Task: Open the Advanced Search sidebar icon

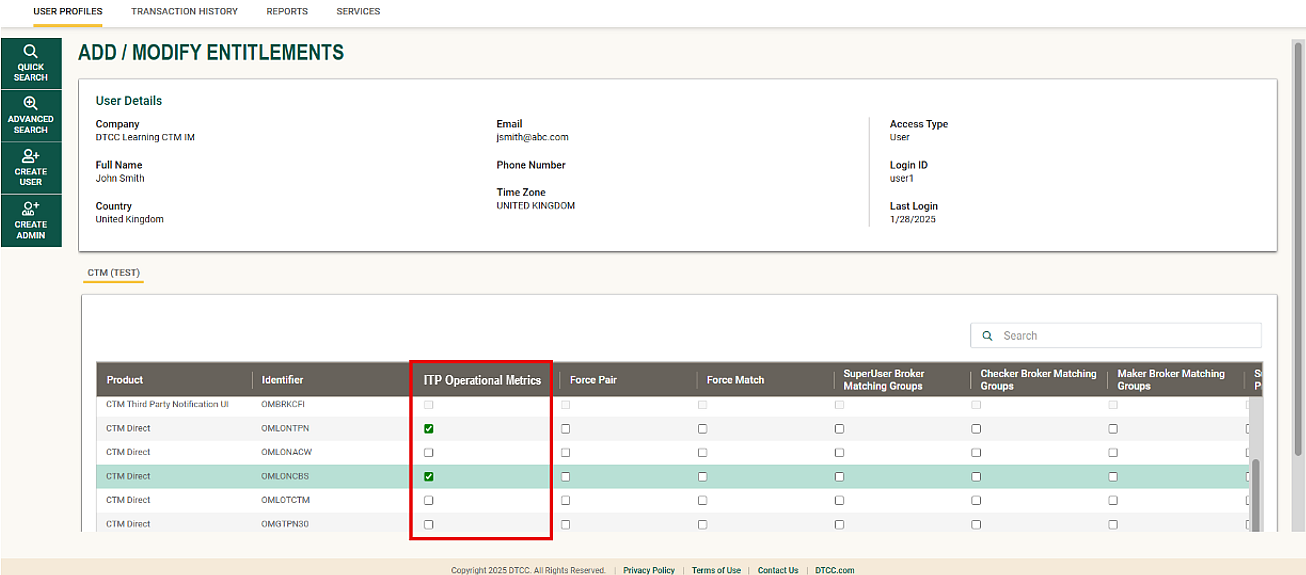Action: coord(31,115)
